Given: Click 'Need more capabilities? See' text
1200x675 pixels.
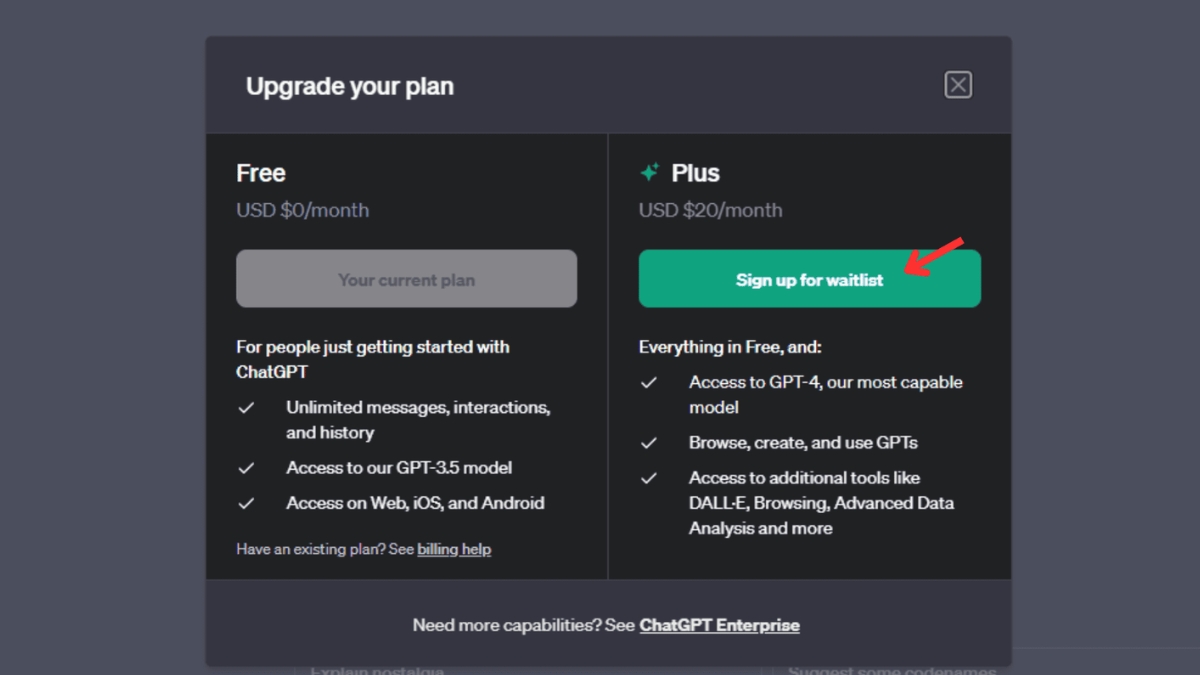Looking at the screenshot, I should pyautogui.click(x=524, y=625).
